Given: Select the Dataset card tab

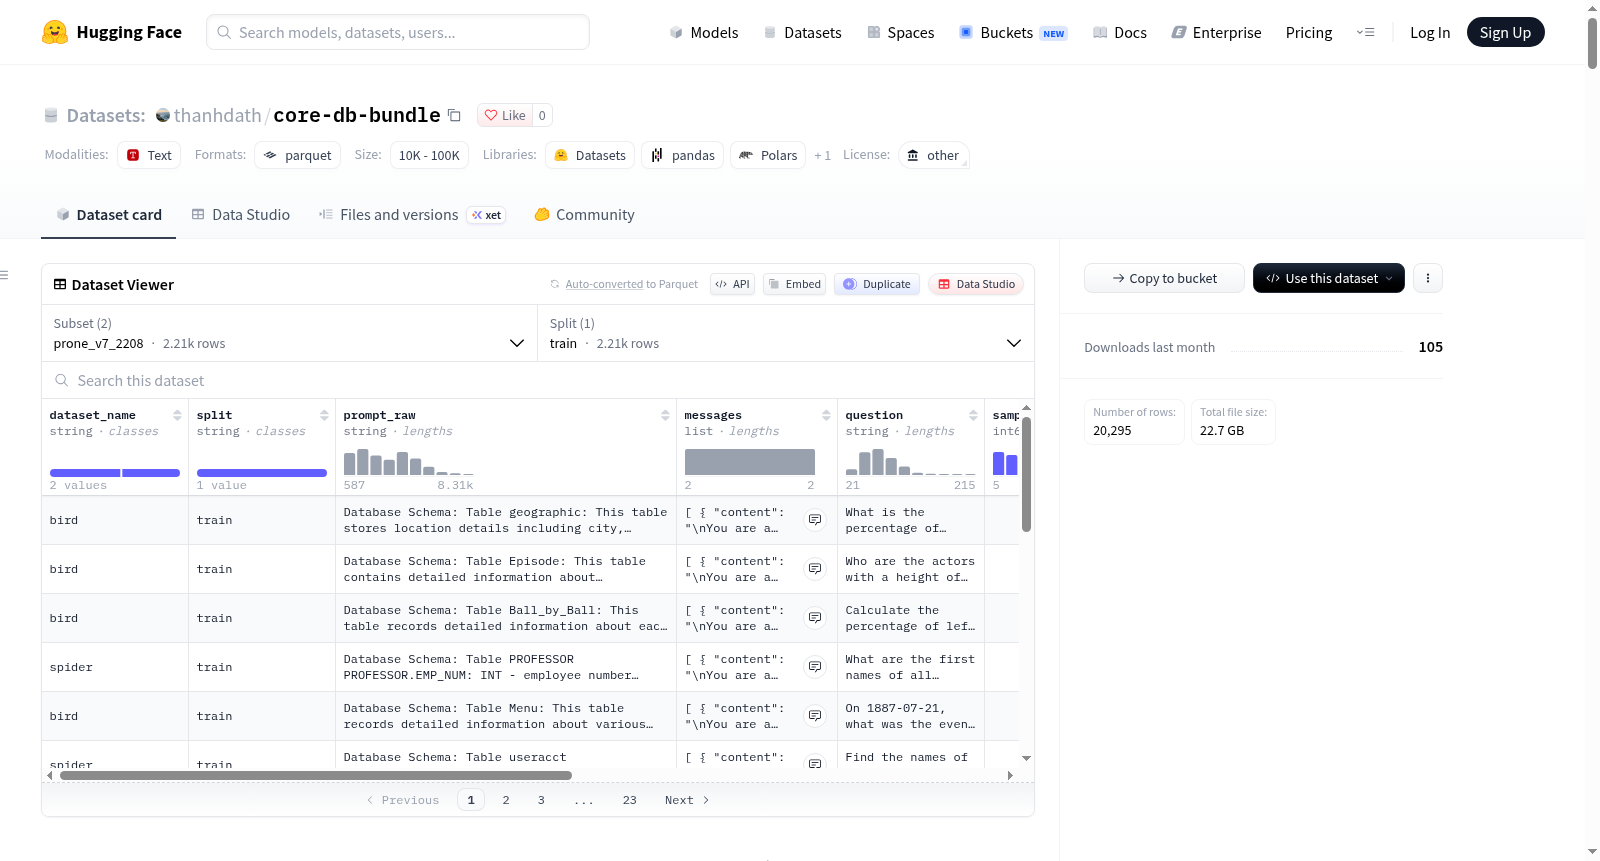Looking at the screenshot, I should pos(108,215).
